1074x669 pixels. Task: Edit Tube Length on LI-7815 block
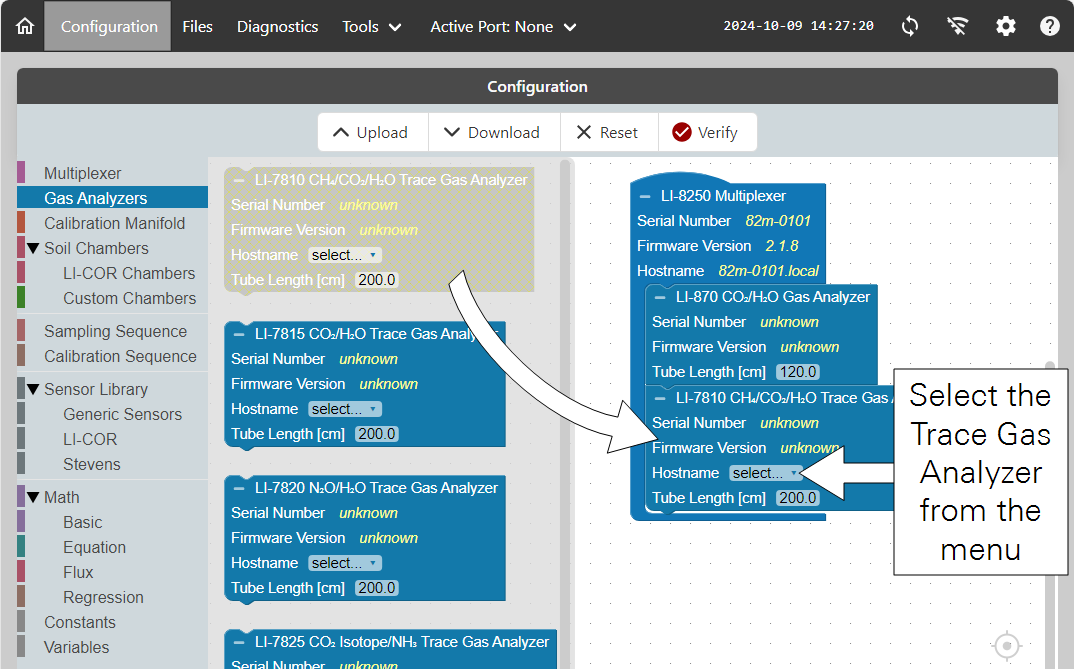pos(377,434)
